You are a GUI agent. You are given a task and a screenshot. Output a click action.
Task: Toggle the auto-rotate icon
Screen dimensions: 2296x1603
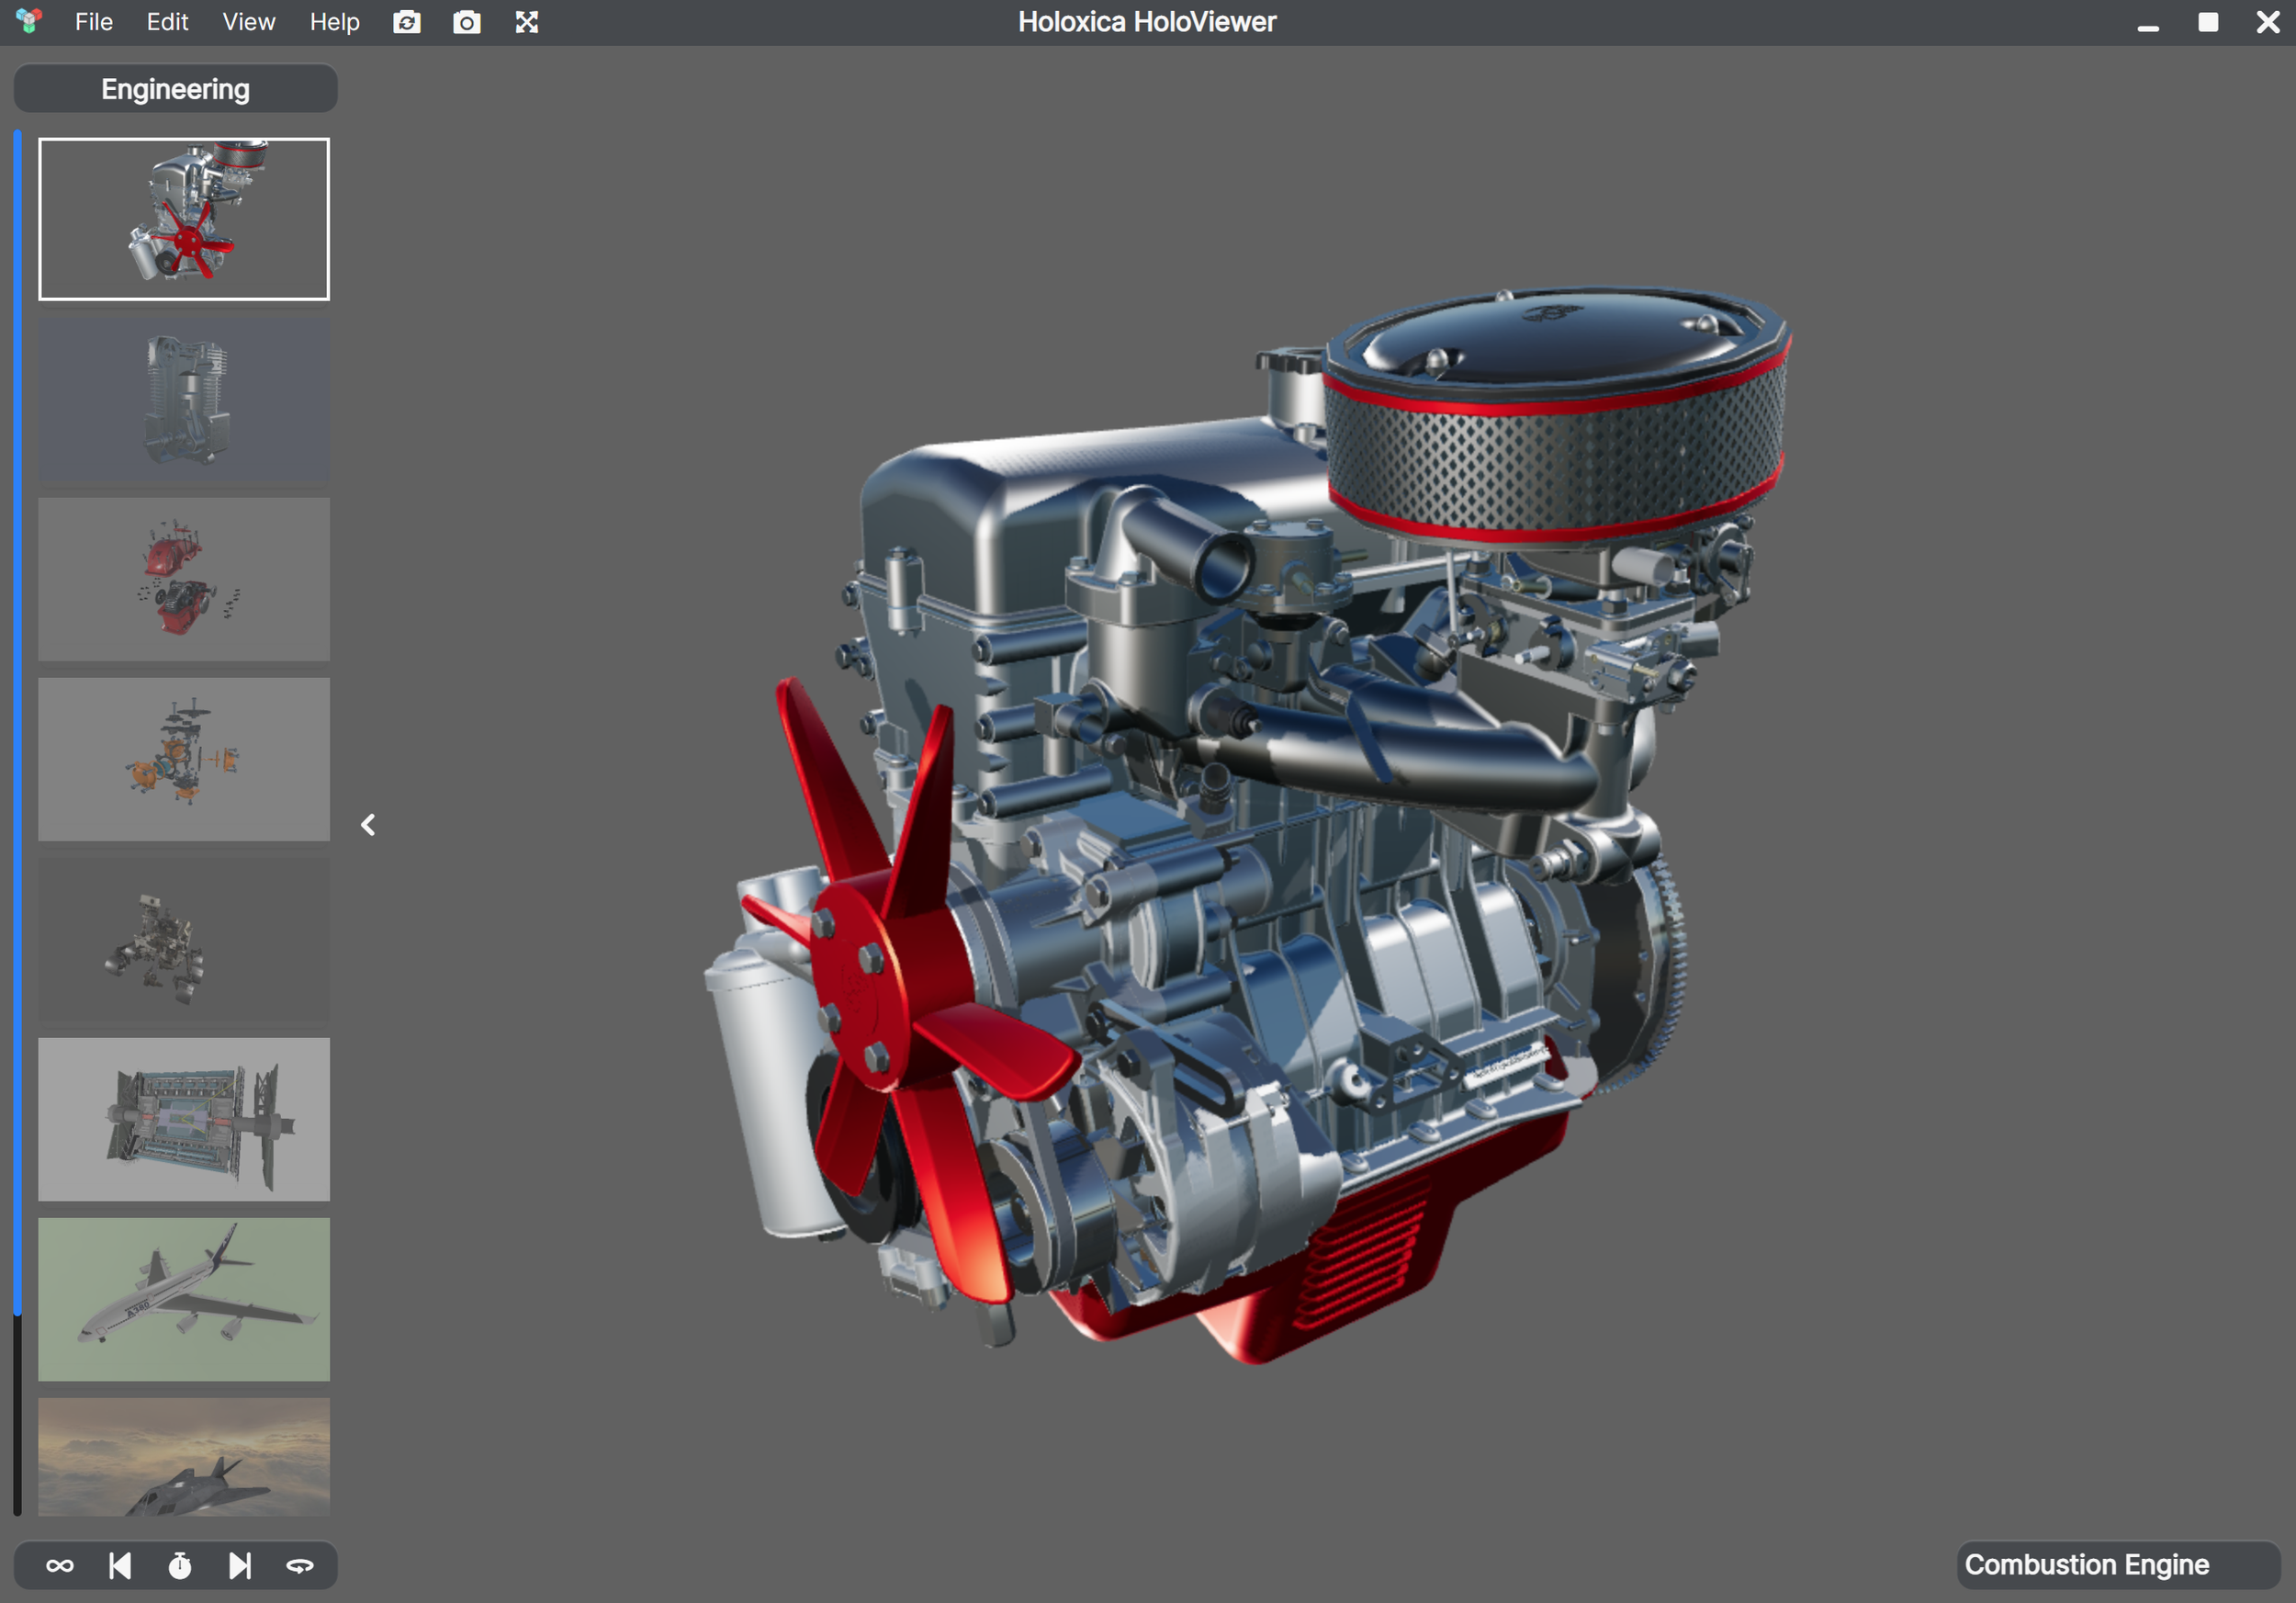[300, 1566]
